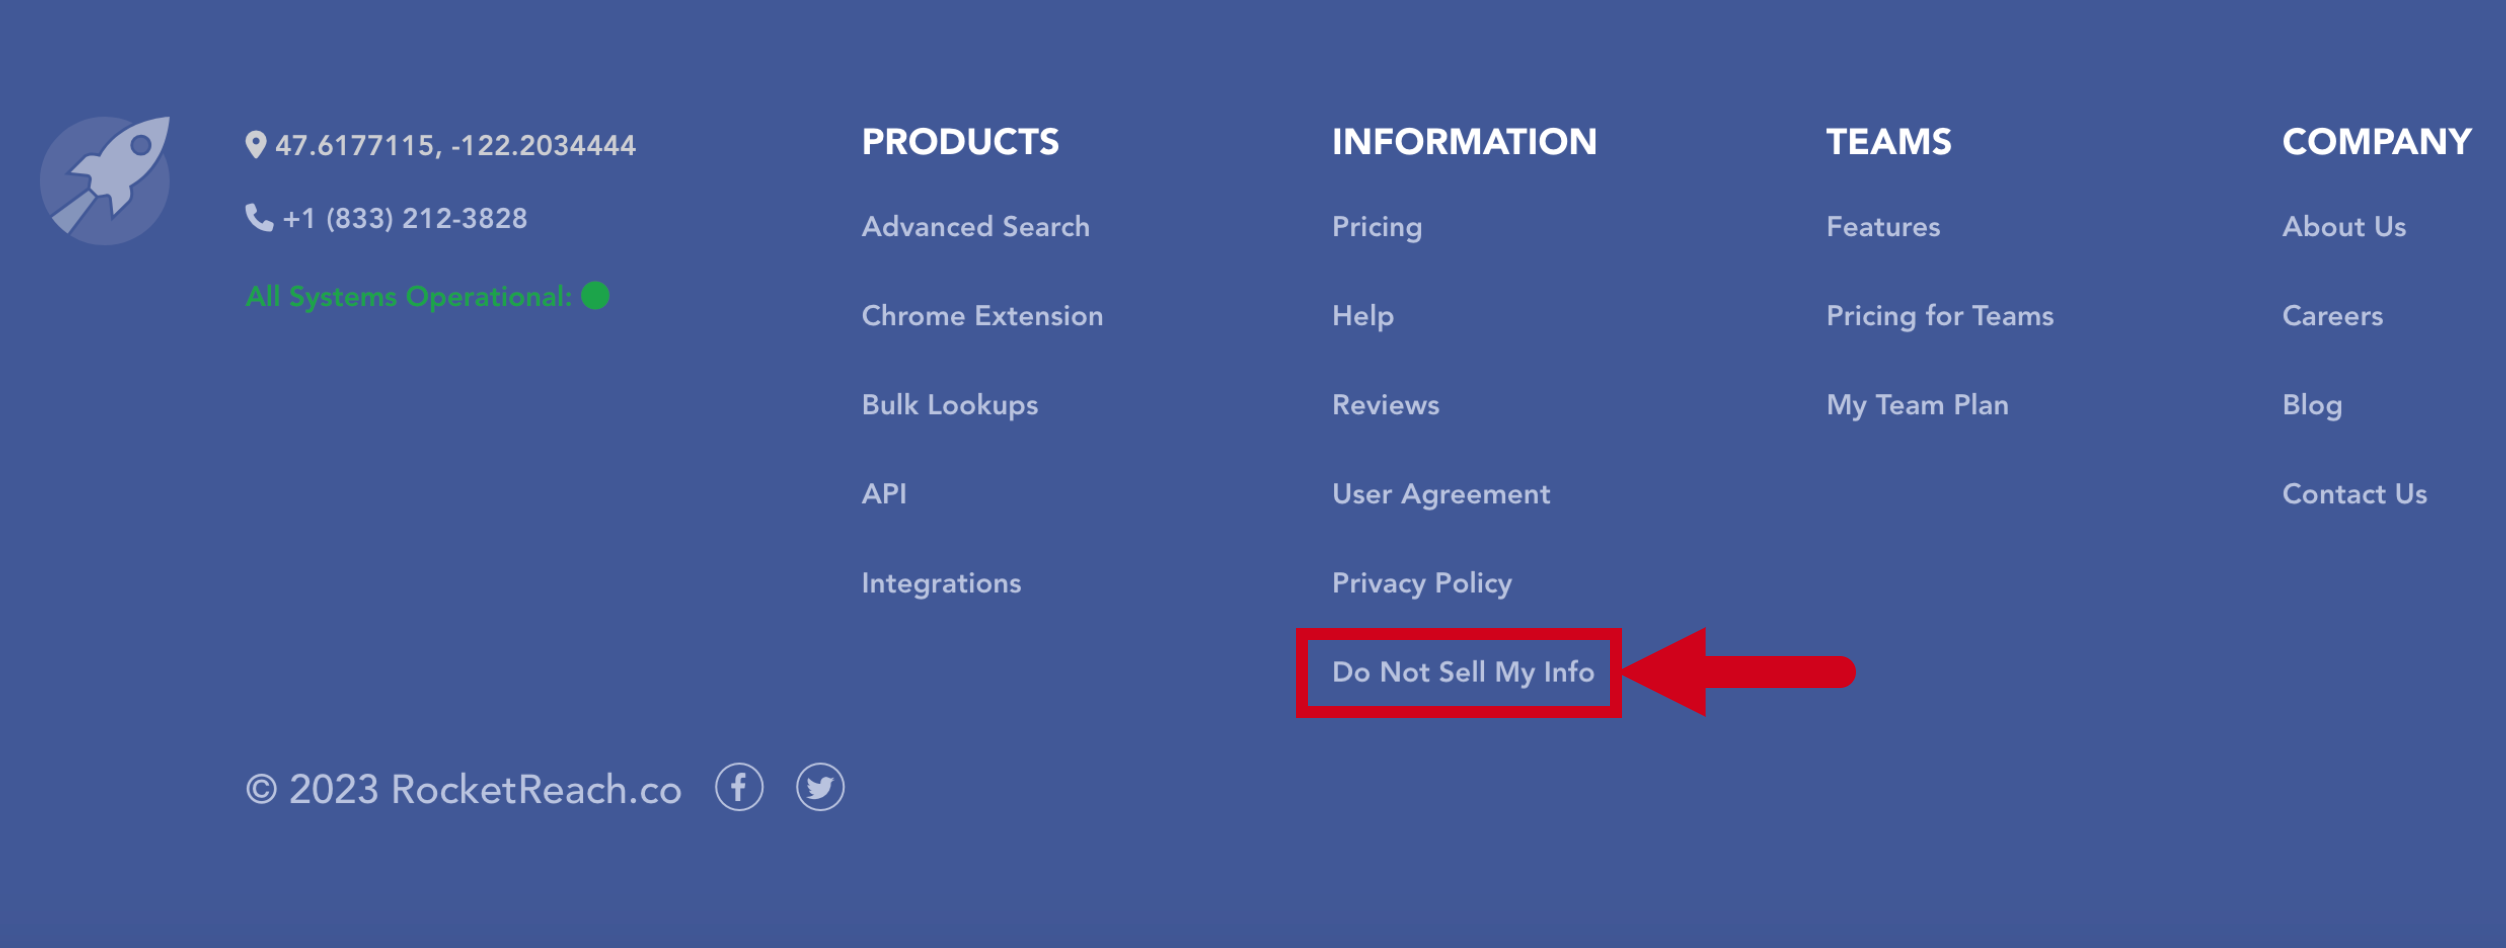Image resolution: width=2506 pixels, height=948 pixels.
Task: Click Do Not Sell My Info
Action: 1462,673
